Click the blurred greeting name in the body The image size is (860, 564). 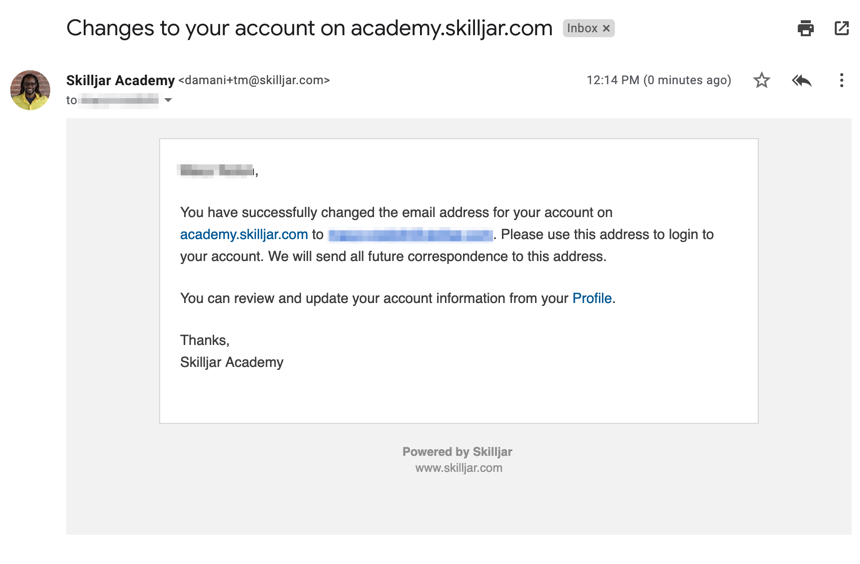point(217,171)
